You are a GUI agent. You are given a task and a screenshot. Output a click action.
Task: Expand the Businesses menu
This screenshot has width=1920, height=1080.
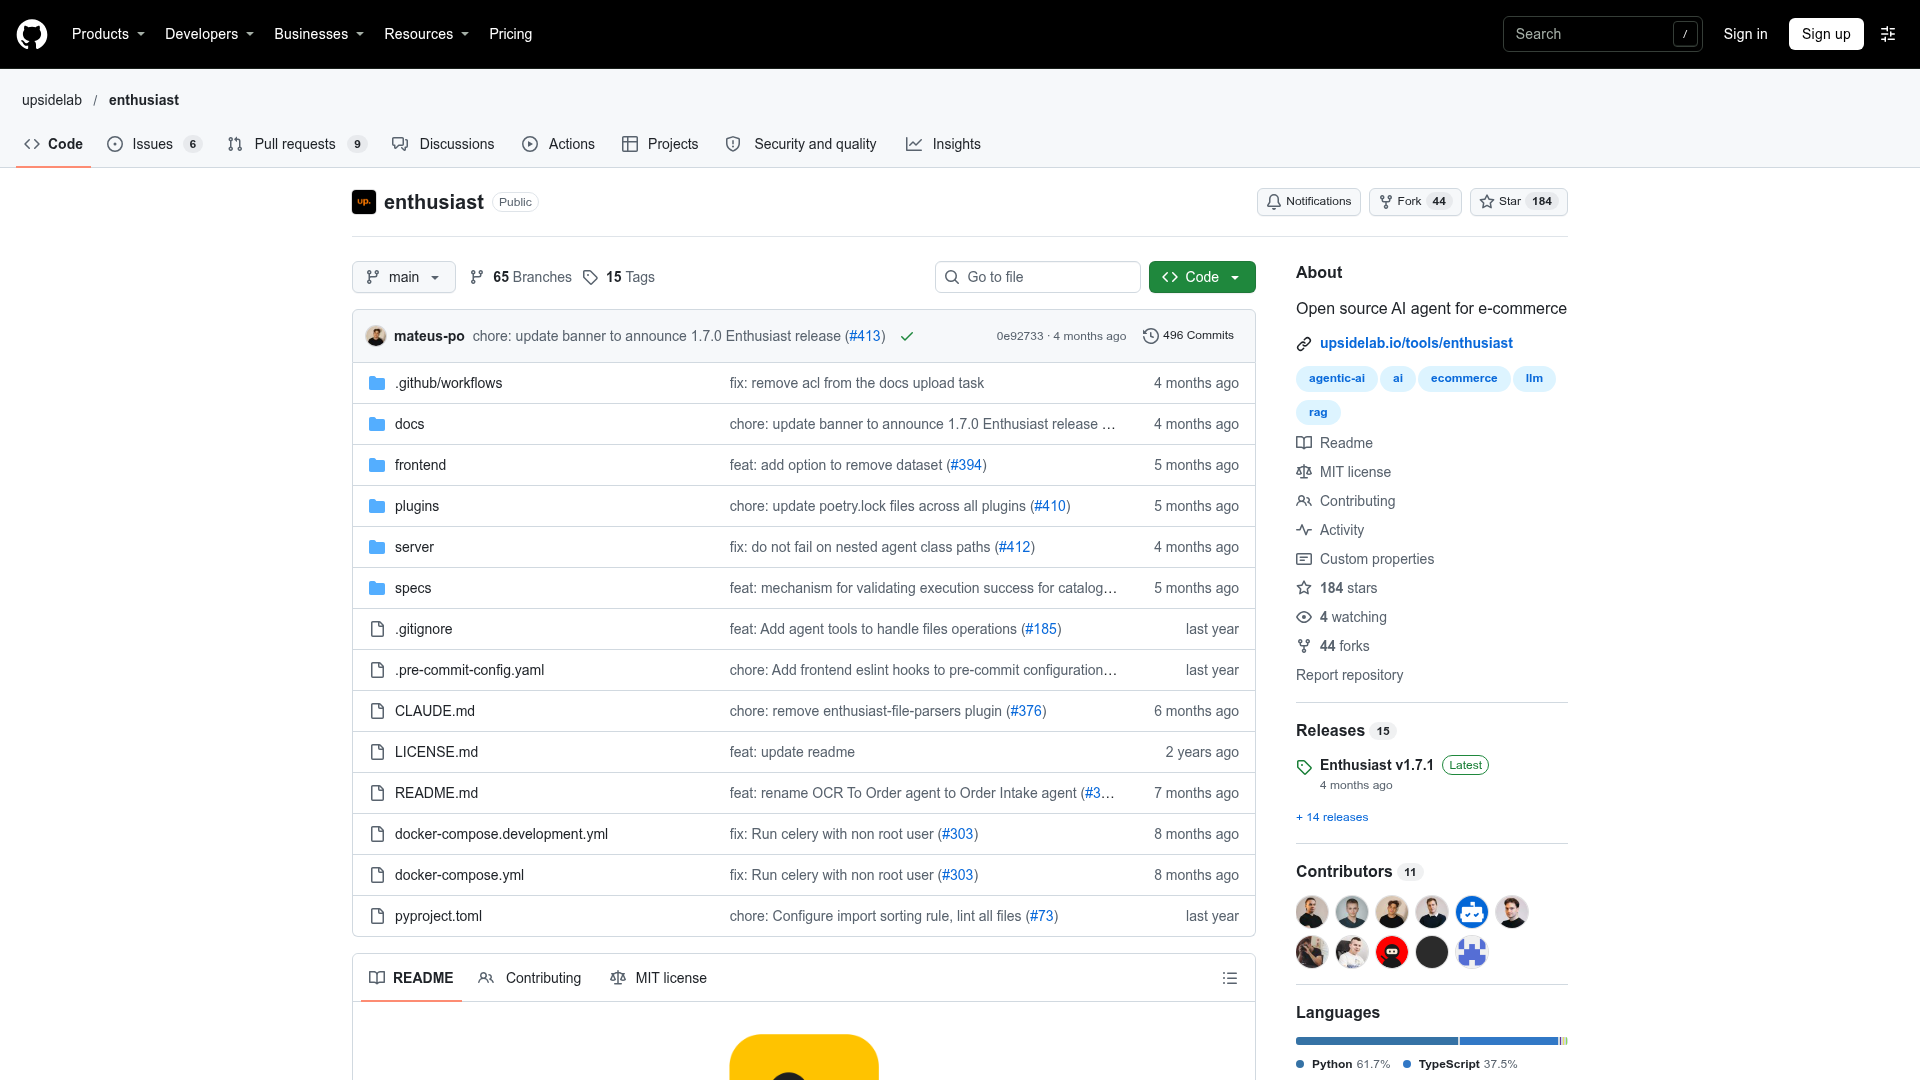[x=319, y=34]
